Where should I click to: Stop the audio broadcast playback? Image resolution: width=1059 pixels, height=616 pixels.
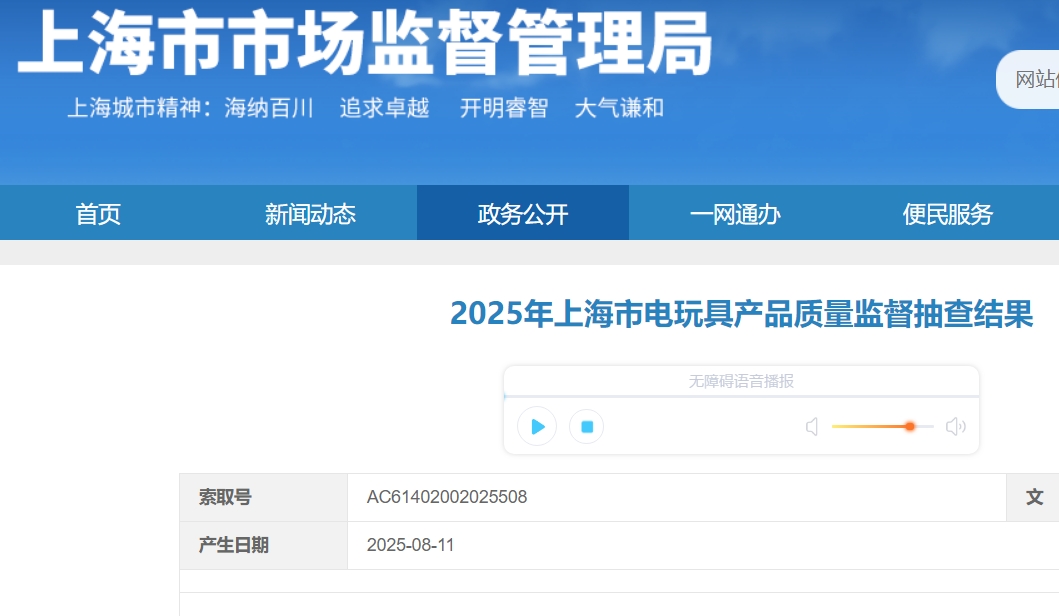(587, 427)
